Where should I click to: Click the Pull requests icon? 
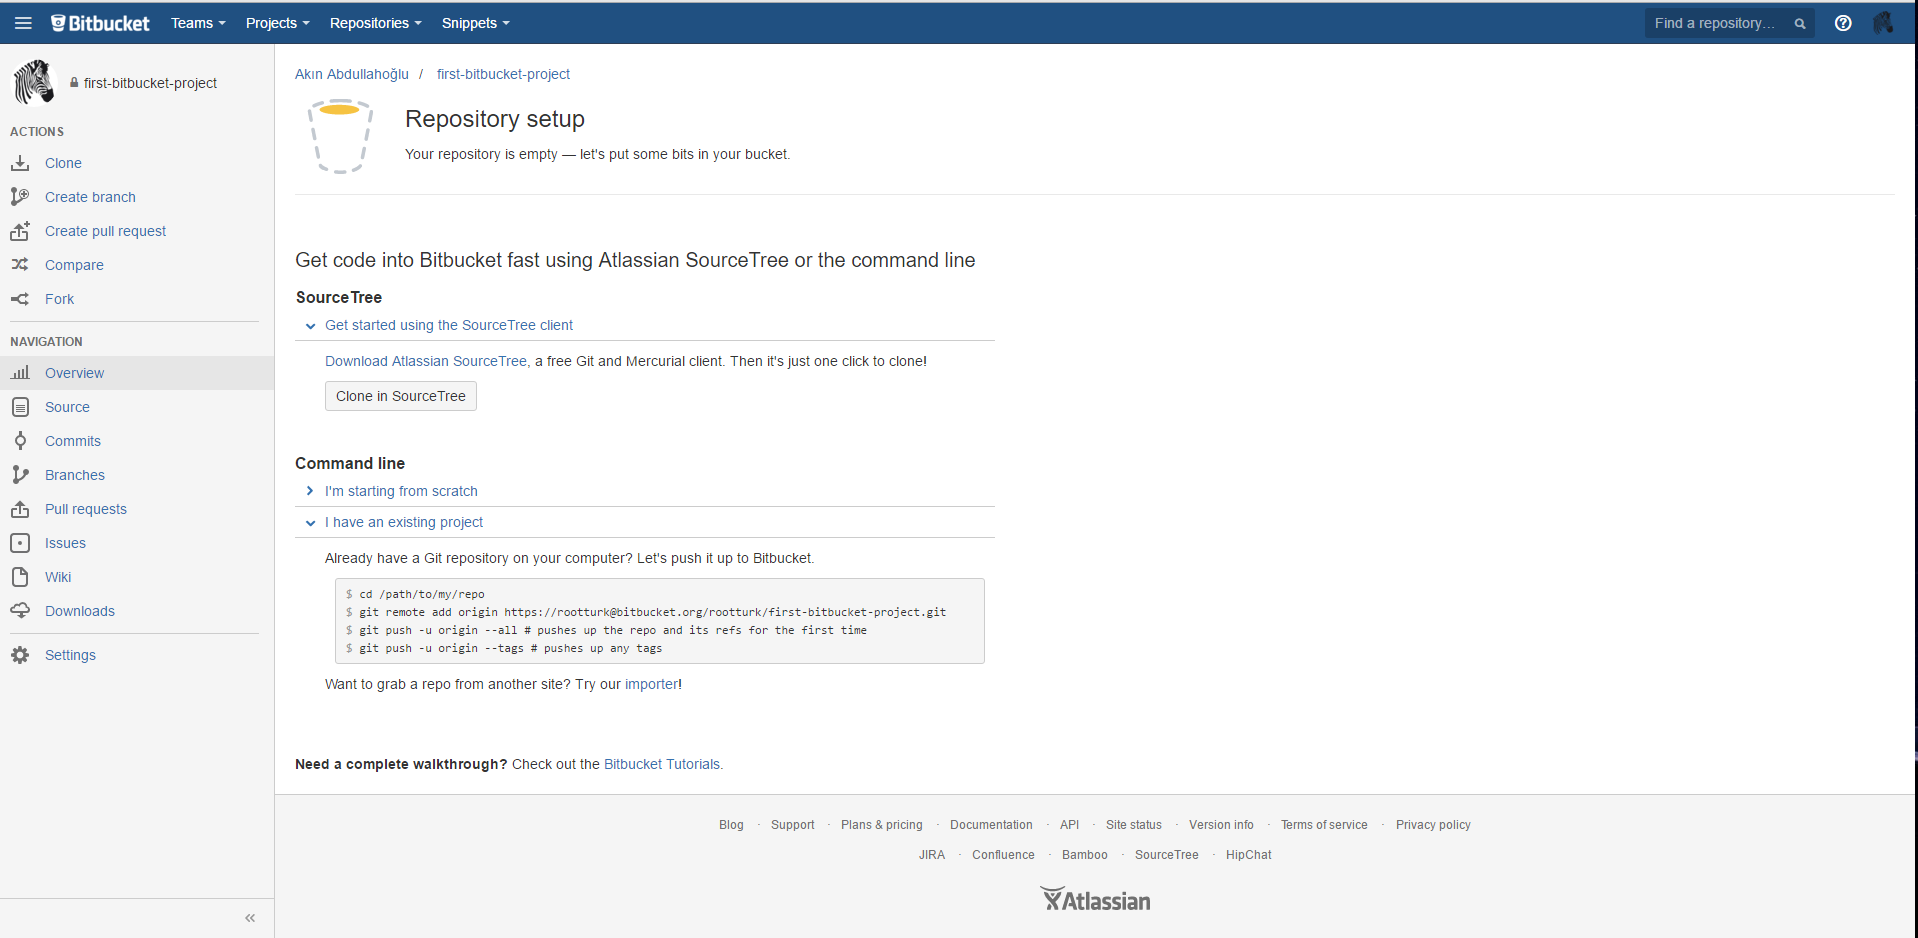(20, 509)
